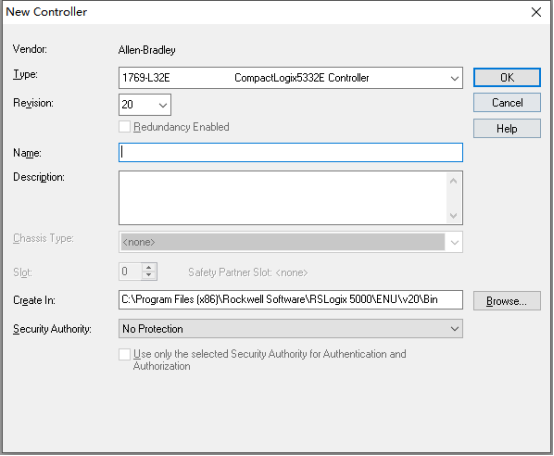Toggle the Redundancy Enabled checkbox
Viewport: 554px width, 456px height.
click(124, 127)
